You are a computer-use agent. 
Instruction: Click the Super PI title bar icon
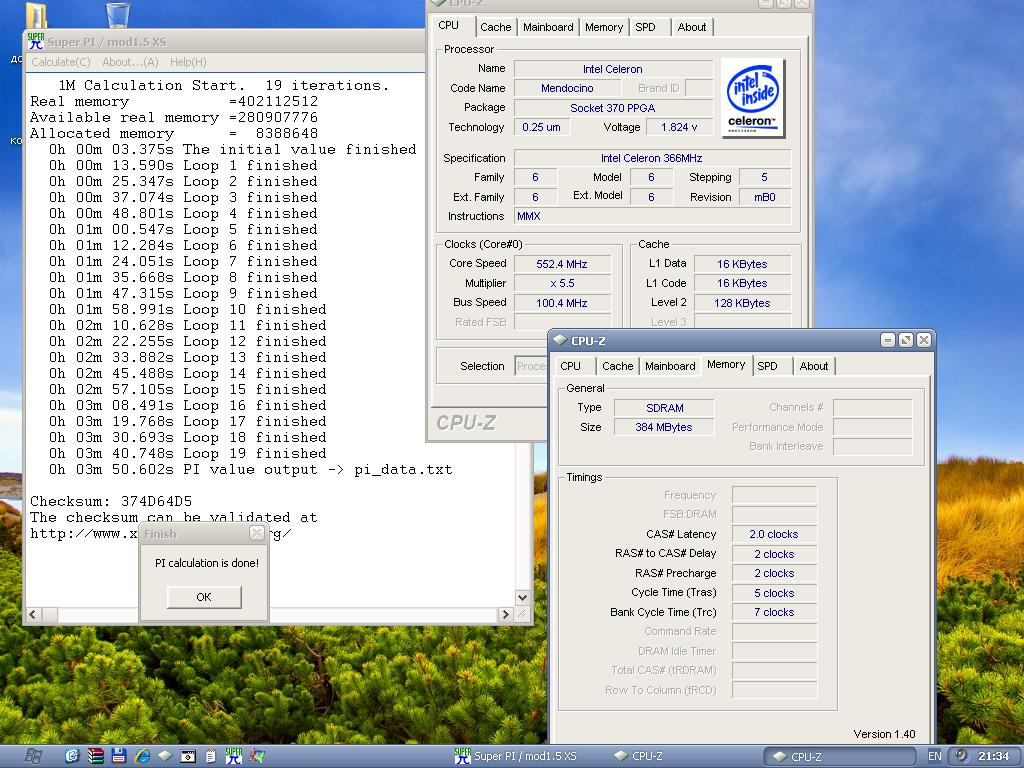coord(36,42)
